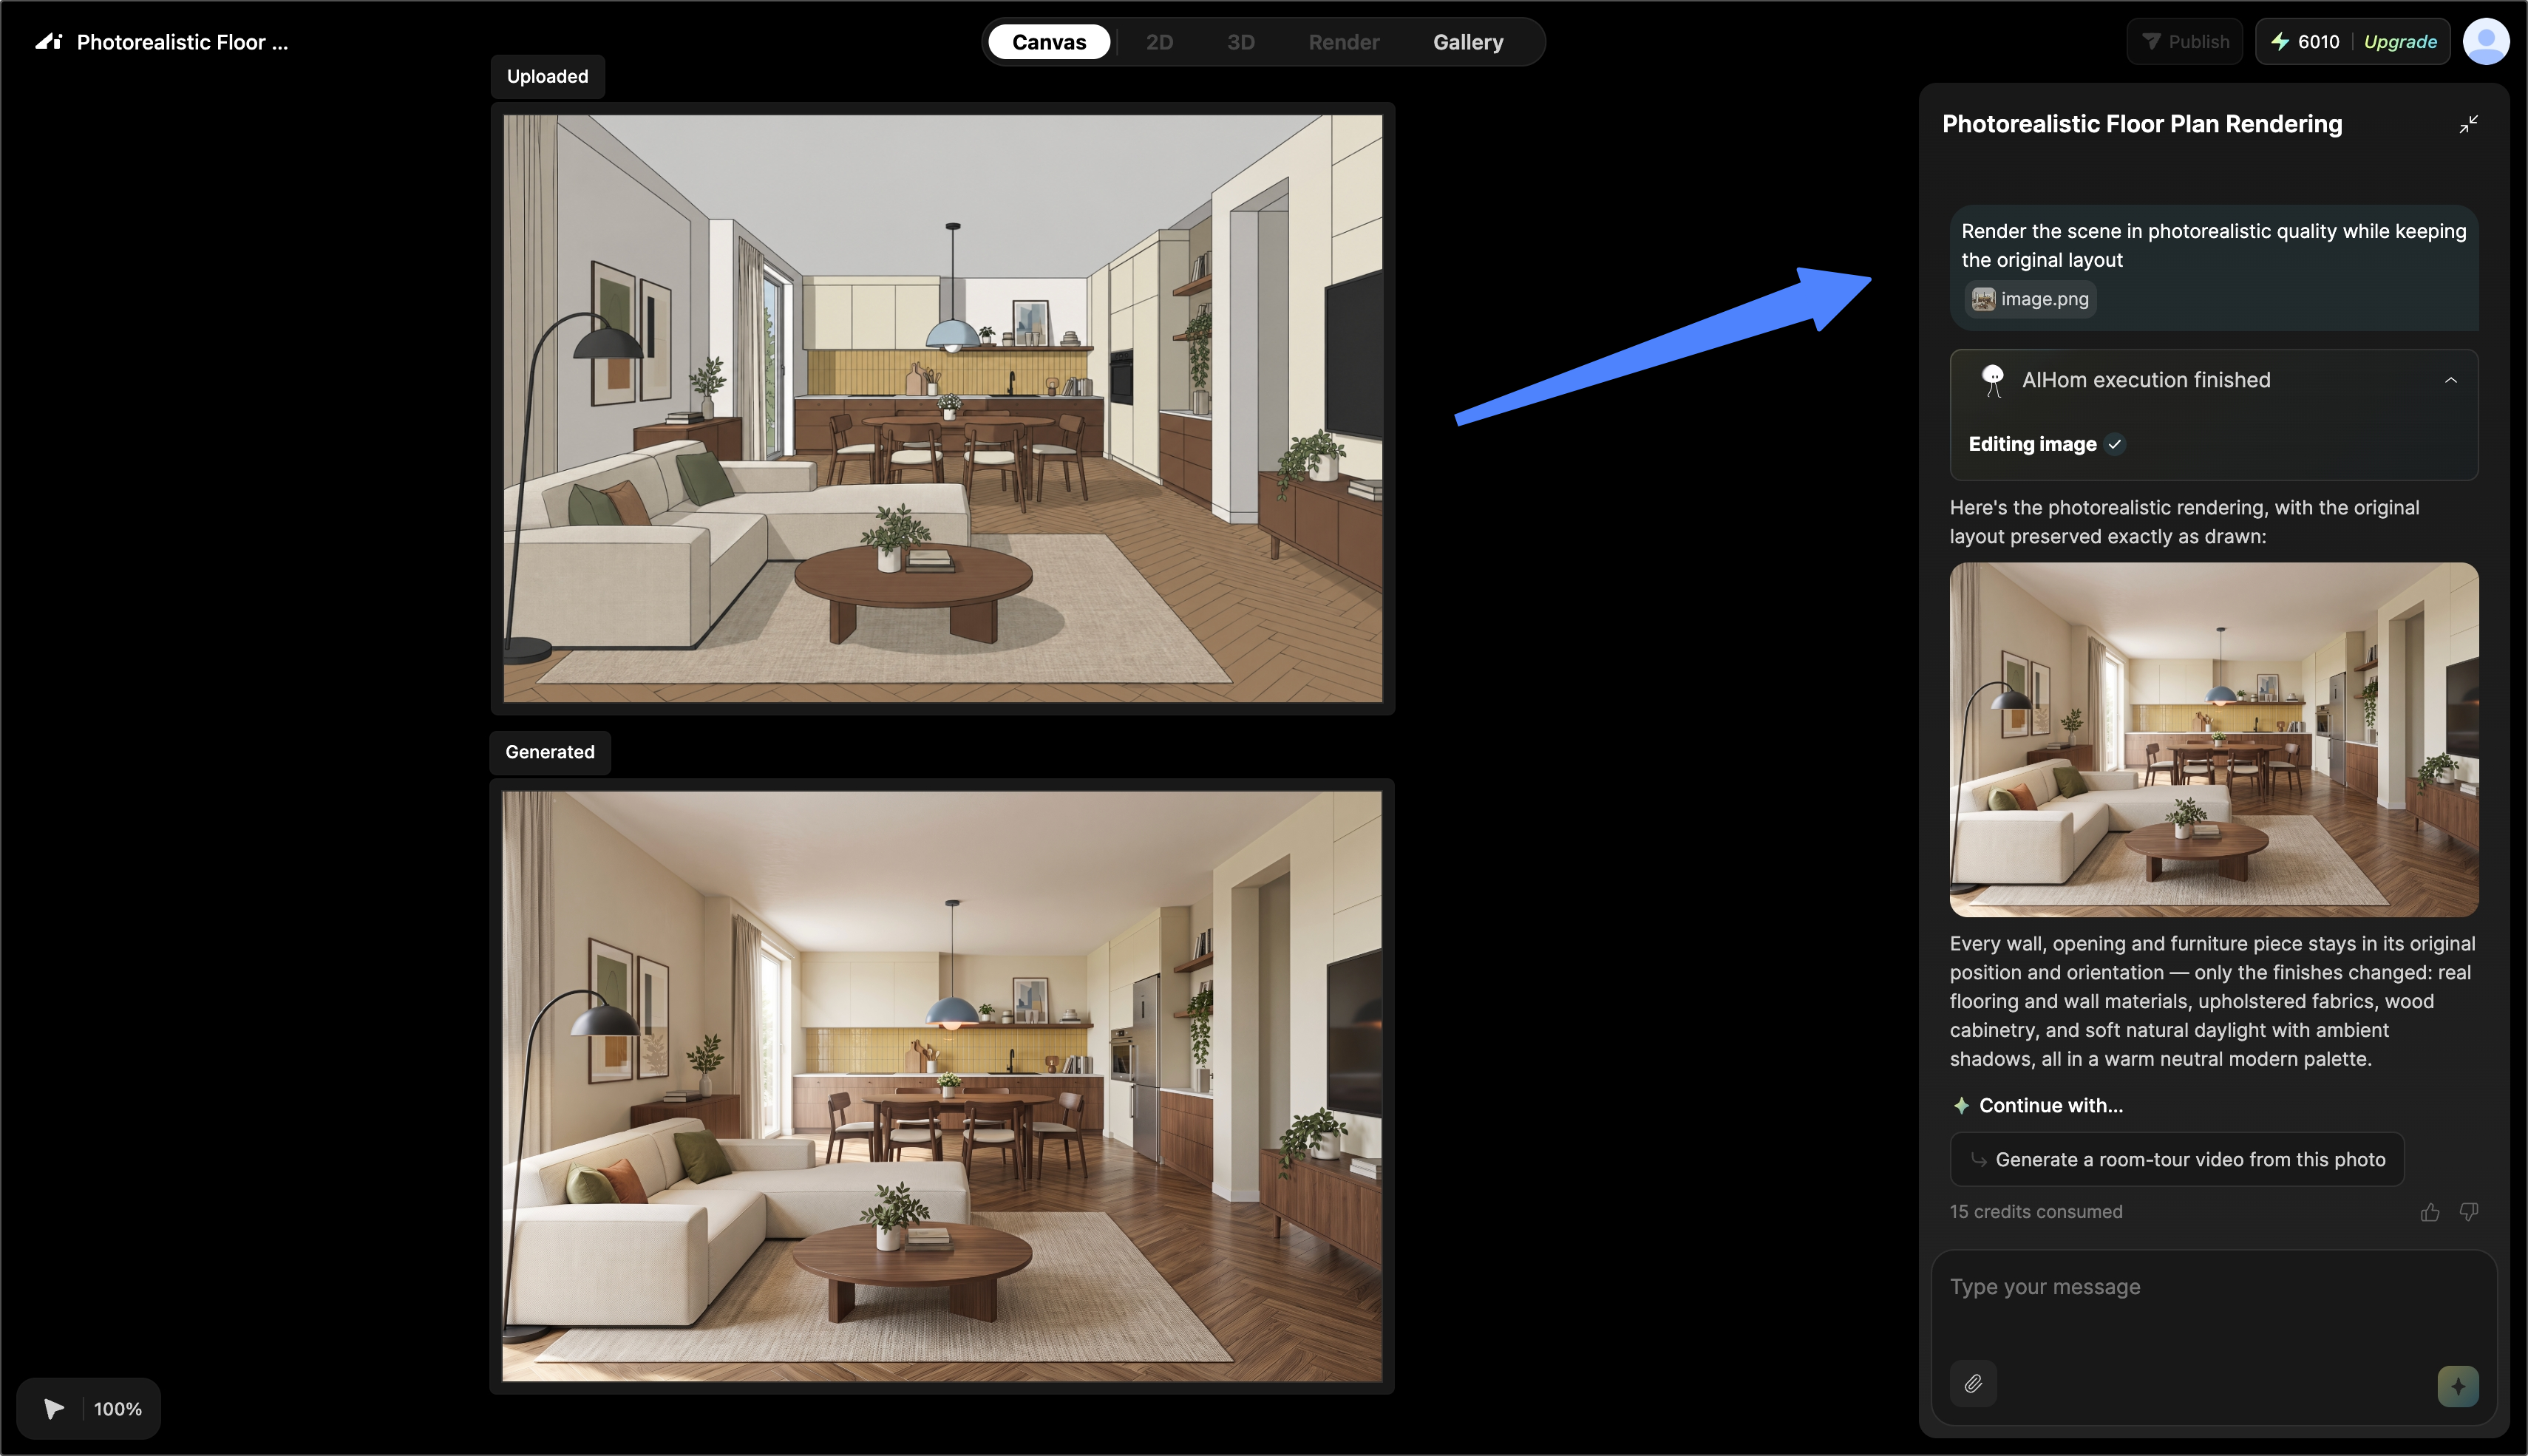Select the Uploaded sketch image on canvas
This screenshot has width=2528, height=1456.
[943, 409]
